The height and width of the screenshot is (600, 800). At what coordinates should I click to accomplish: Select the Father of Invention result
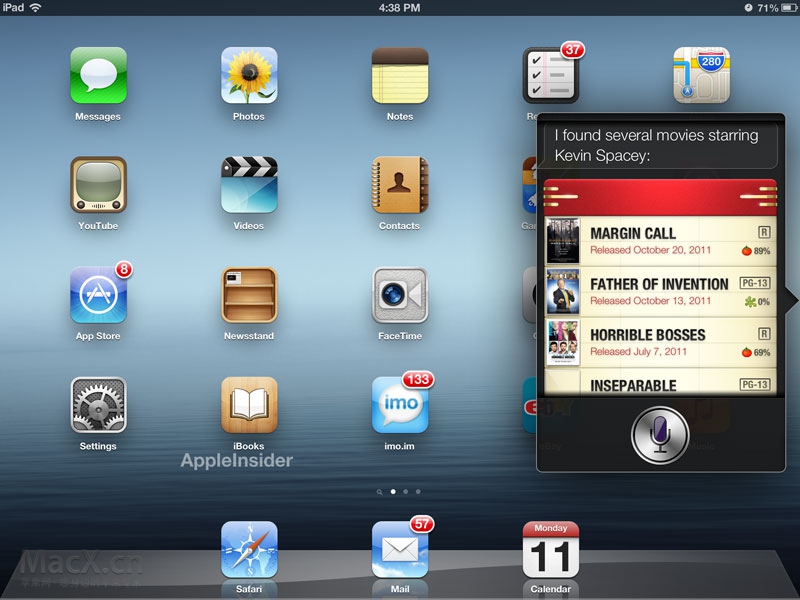tap(661, 292)
